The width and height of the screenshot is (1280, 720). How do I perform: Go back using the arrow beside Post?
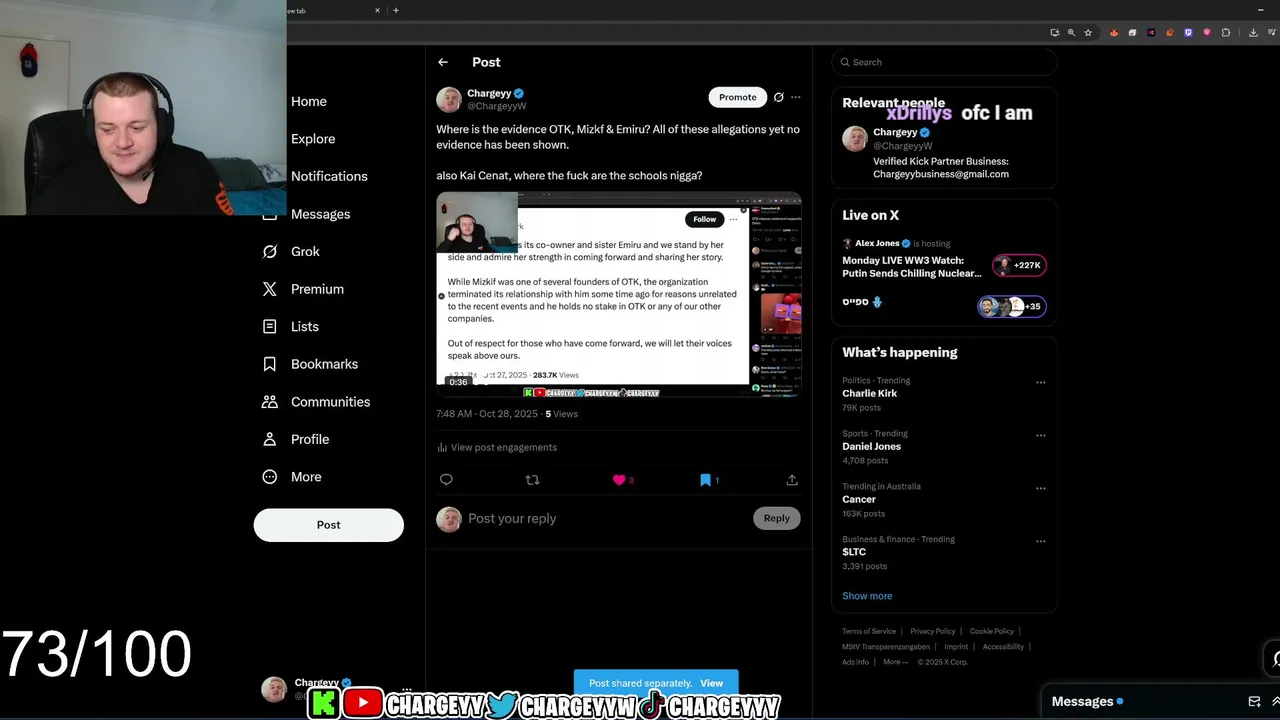click(x=443, y=62)
